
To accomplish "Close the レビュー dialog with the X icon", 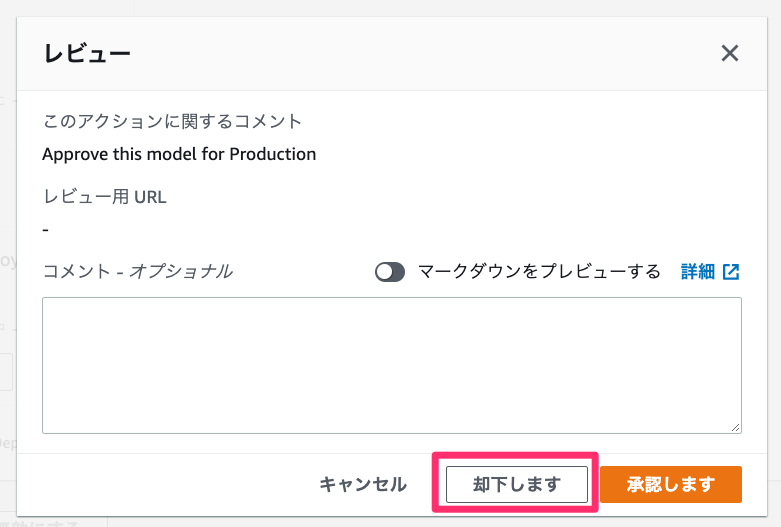I will click(730, 53).
